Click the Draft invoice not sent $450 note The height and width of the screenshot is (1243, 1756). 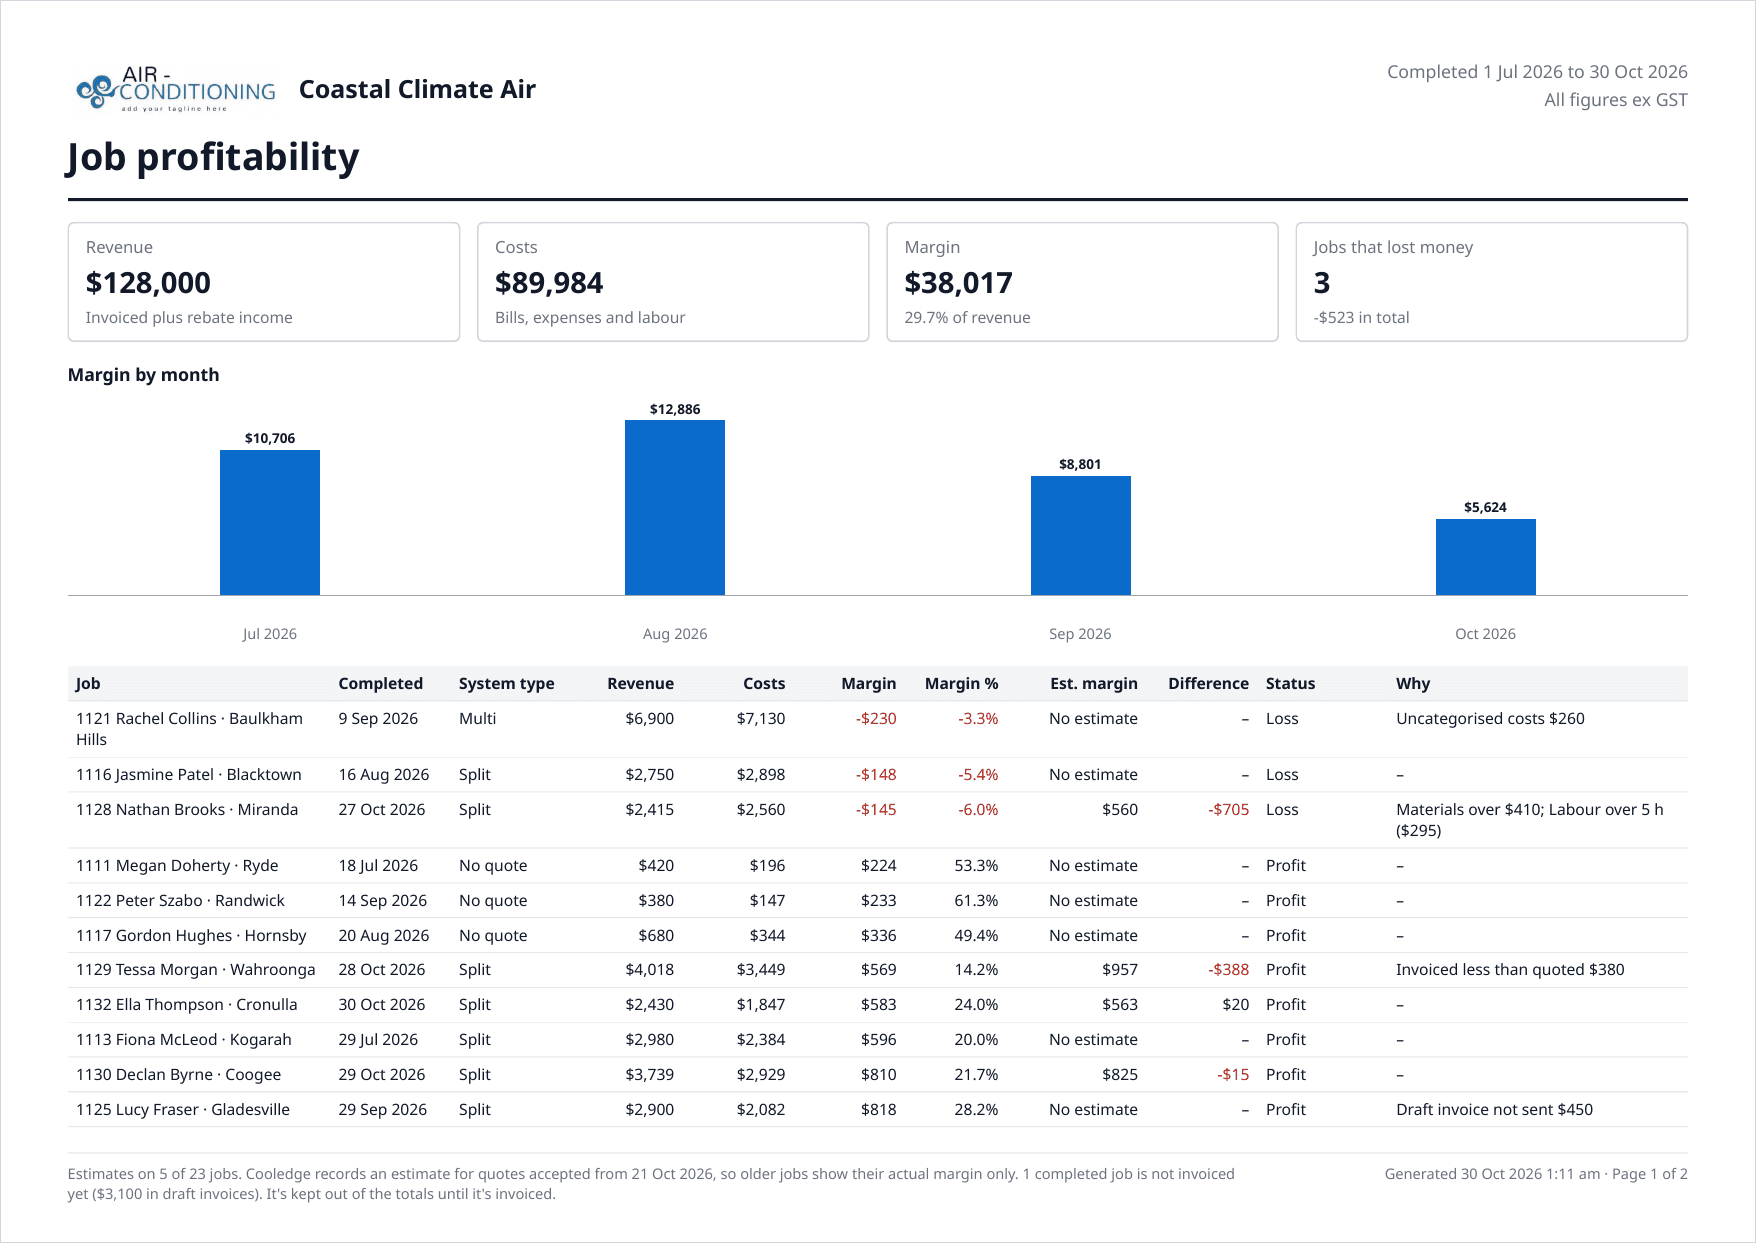(x=1494, y=1110)
